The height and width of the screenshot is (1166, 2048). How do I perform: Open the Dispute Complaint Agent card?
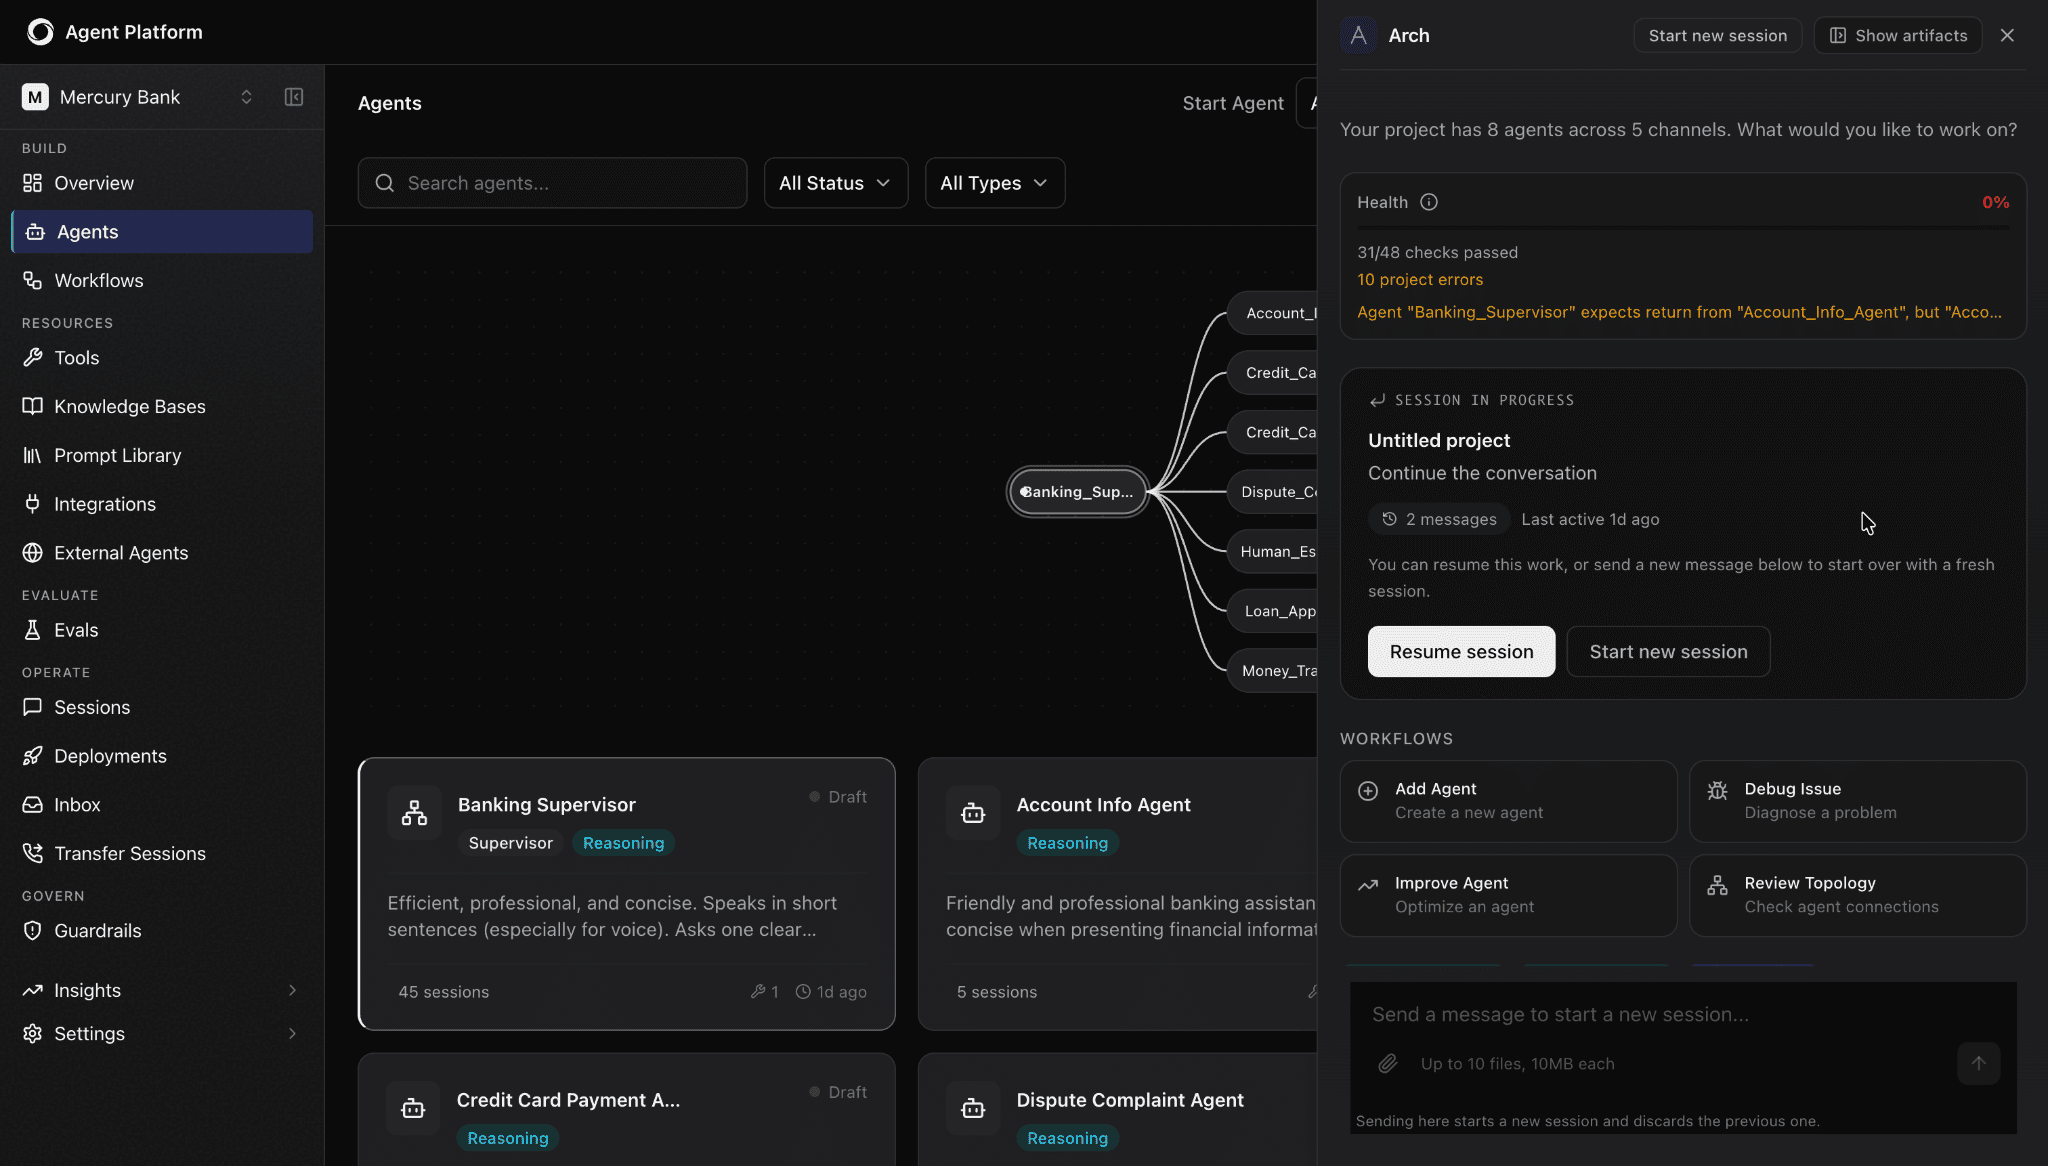click(x=1118, y=1109)
